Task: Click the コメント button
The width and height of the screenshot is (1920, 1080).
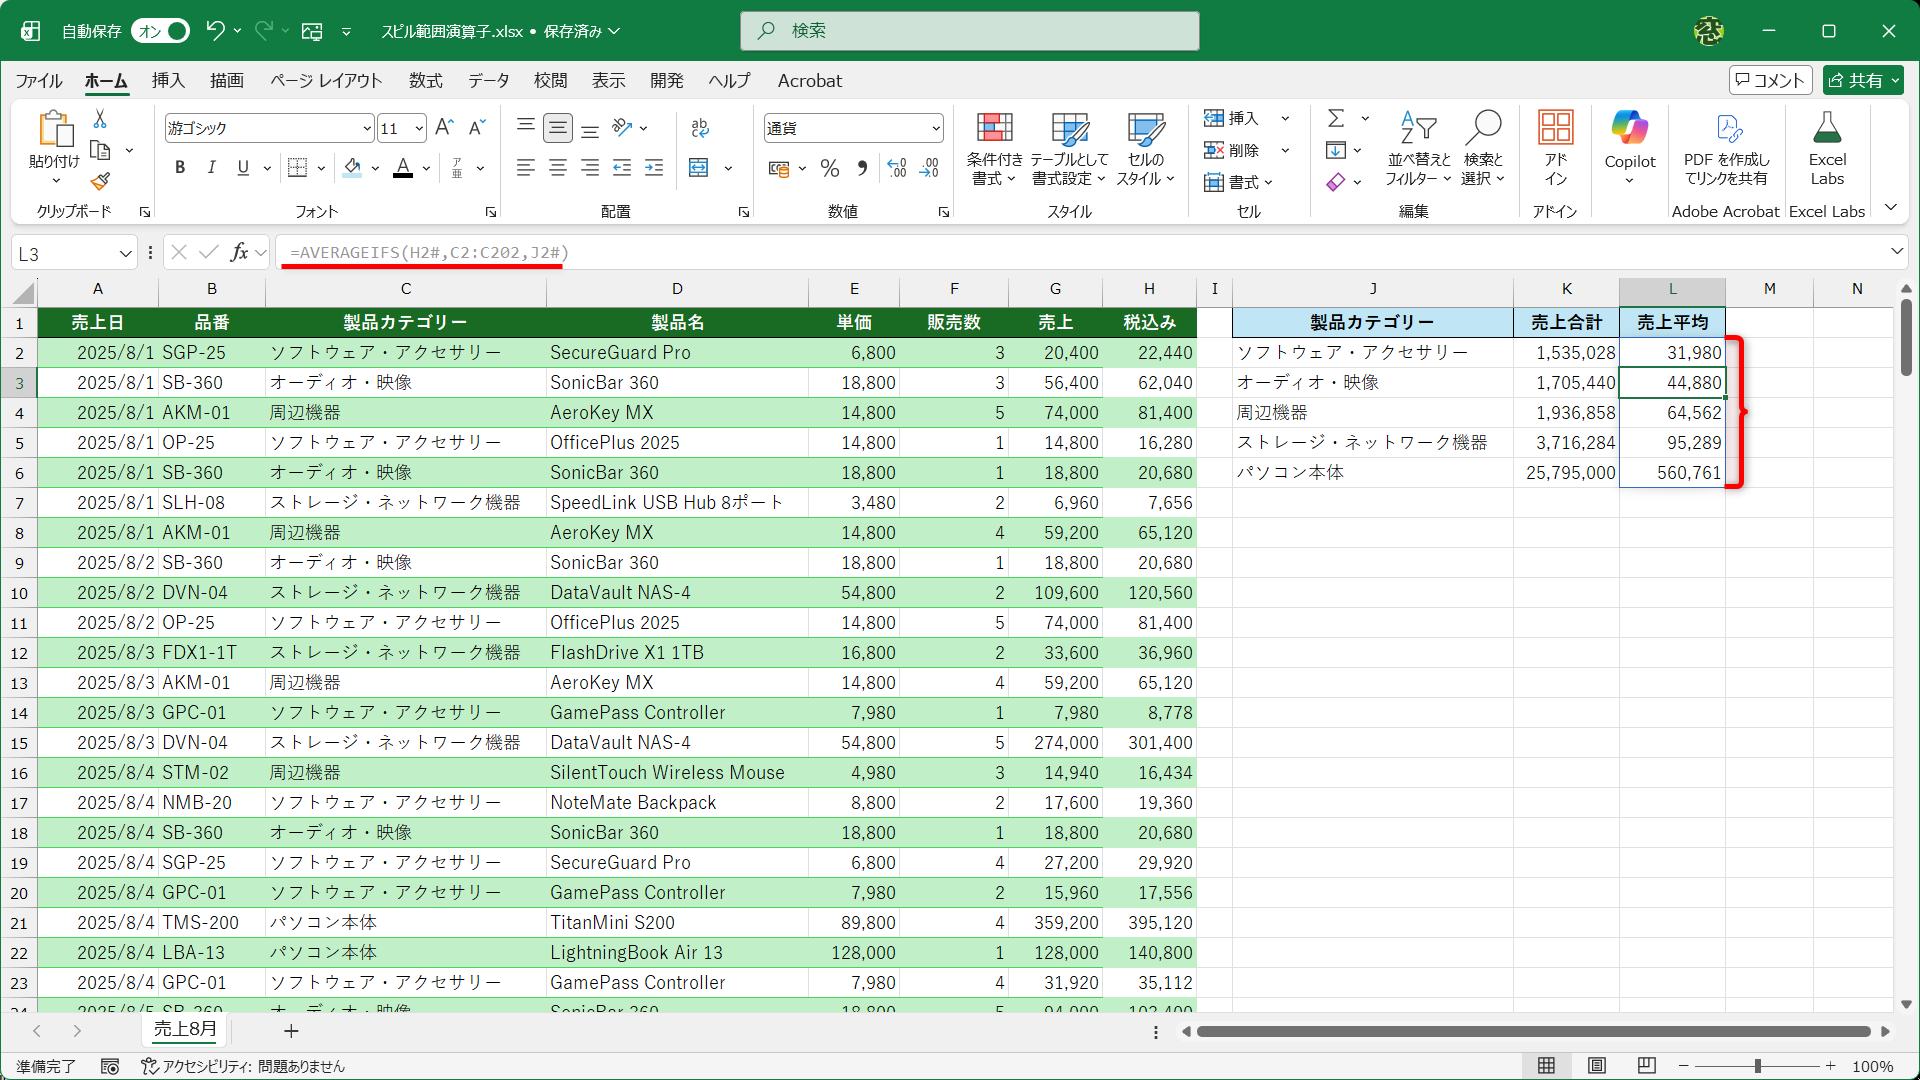Action: (x=1770, y=80)
